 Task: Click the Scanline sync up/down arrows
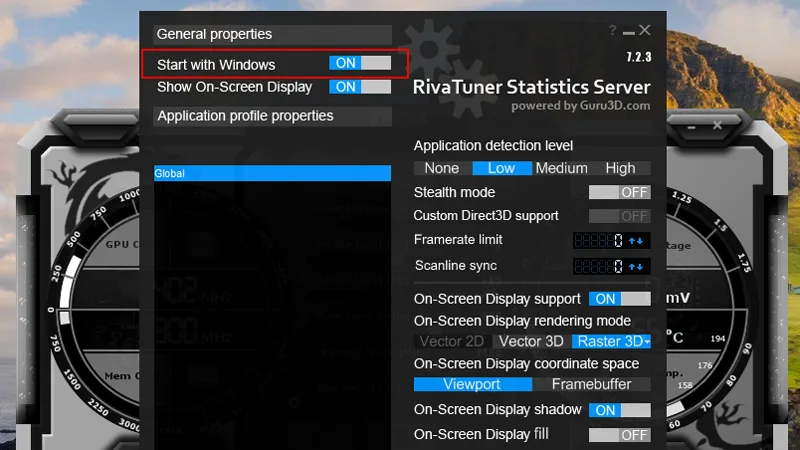click(x=636, y=267)
